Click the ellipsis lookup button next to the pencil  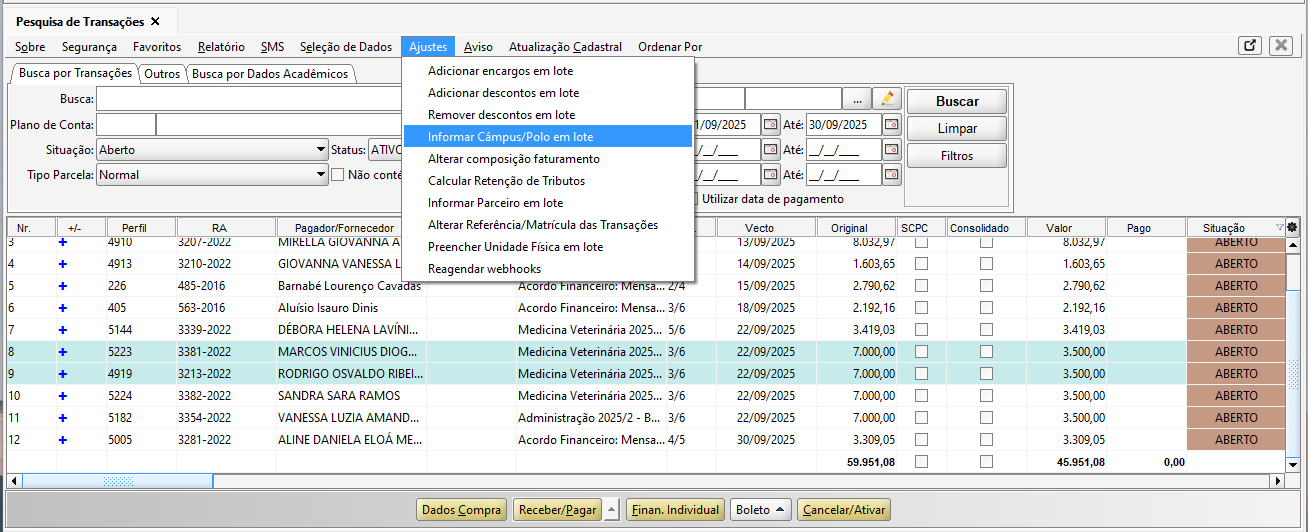click(856, 99)
